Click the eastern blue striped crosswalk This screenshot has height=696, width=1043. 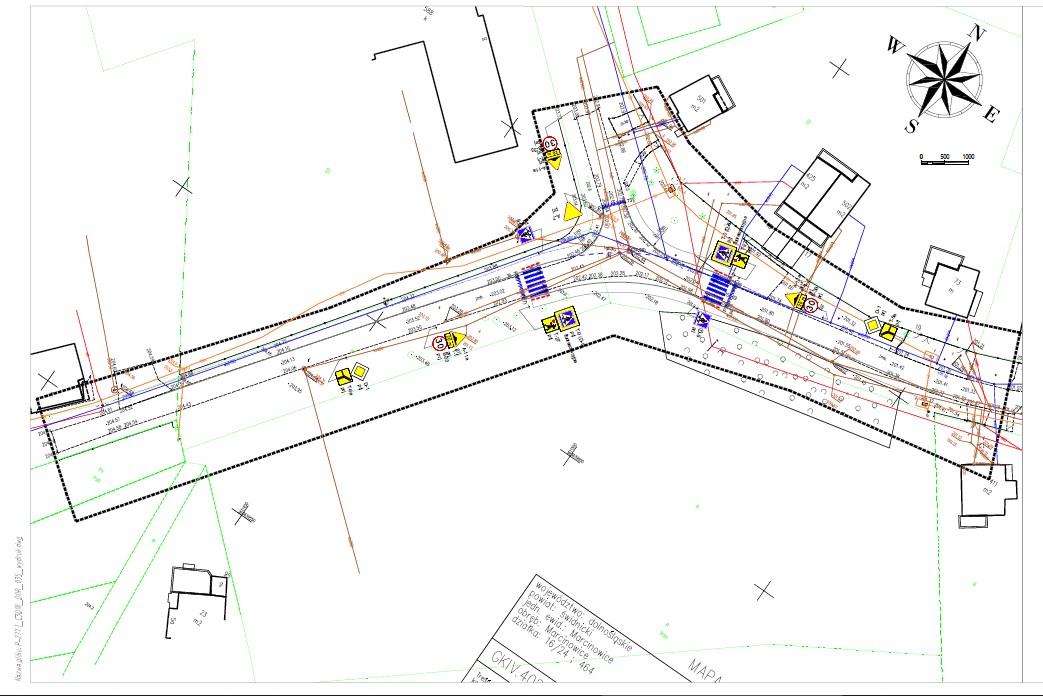point(719,288)
